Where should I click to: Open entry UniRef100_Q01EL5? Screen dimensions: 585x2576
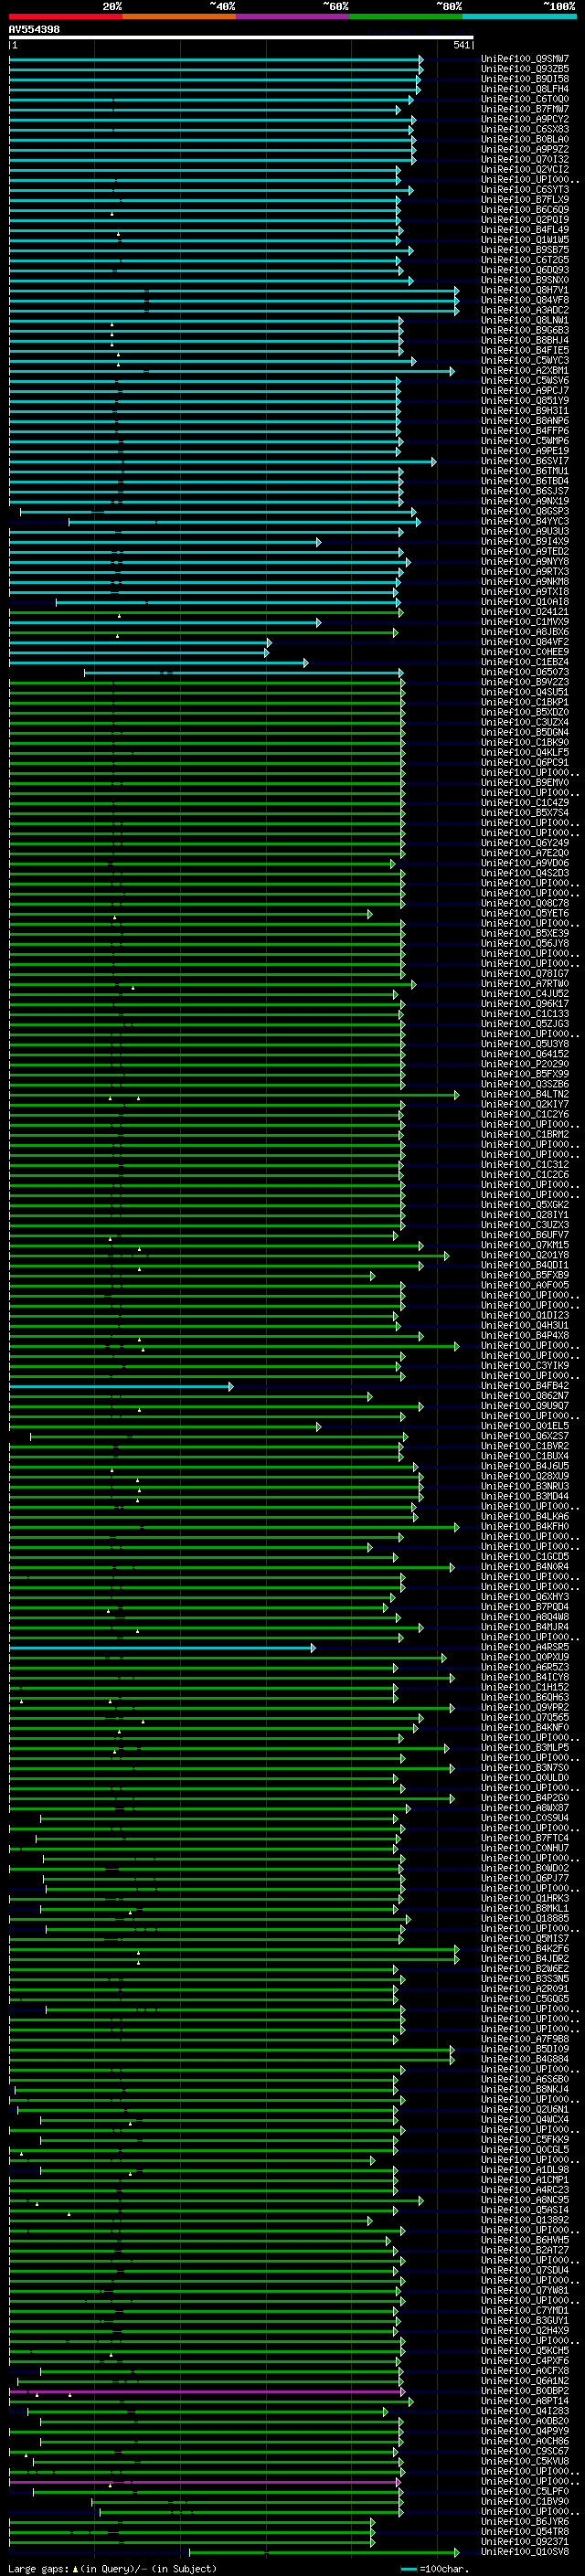pyautogui.click(x=525, y=1426)
